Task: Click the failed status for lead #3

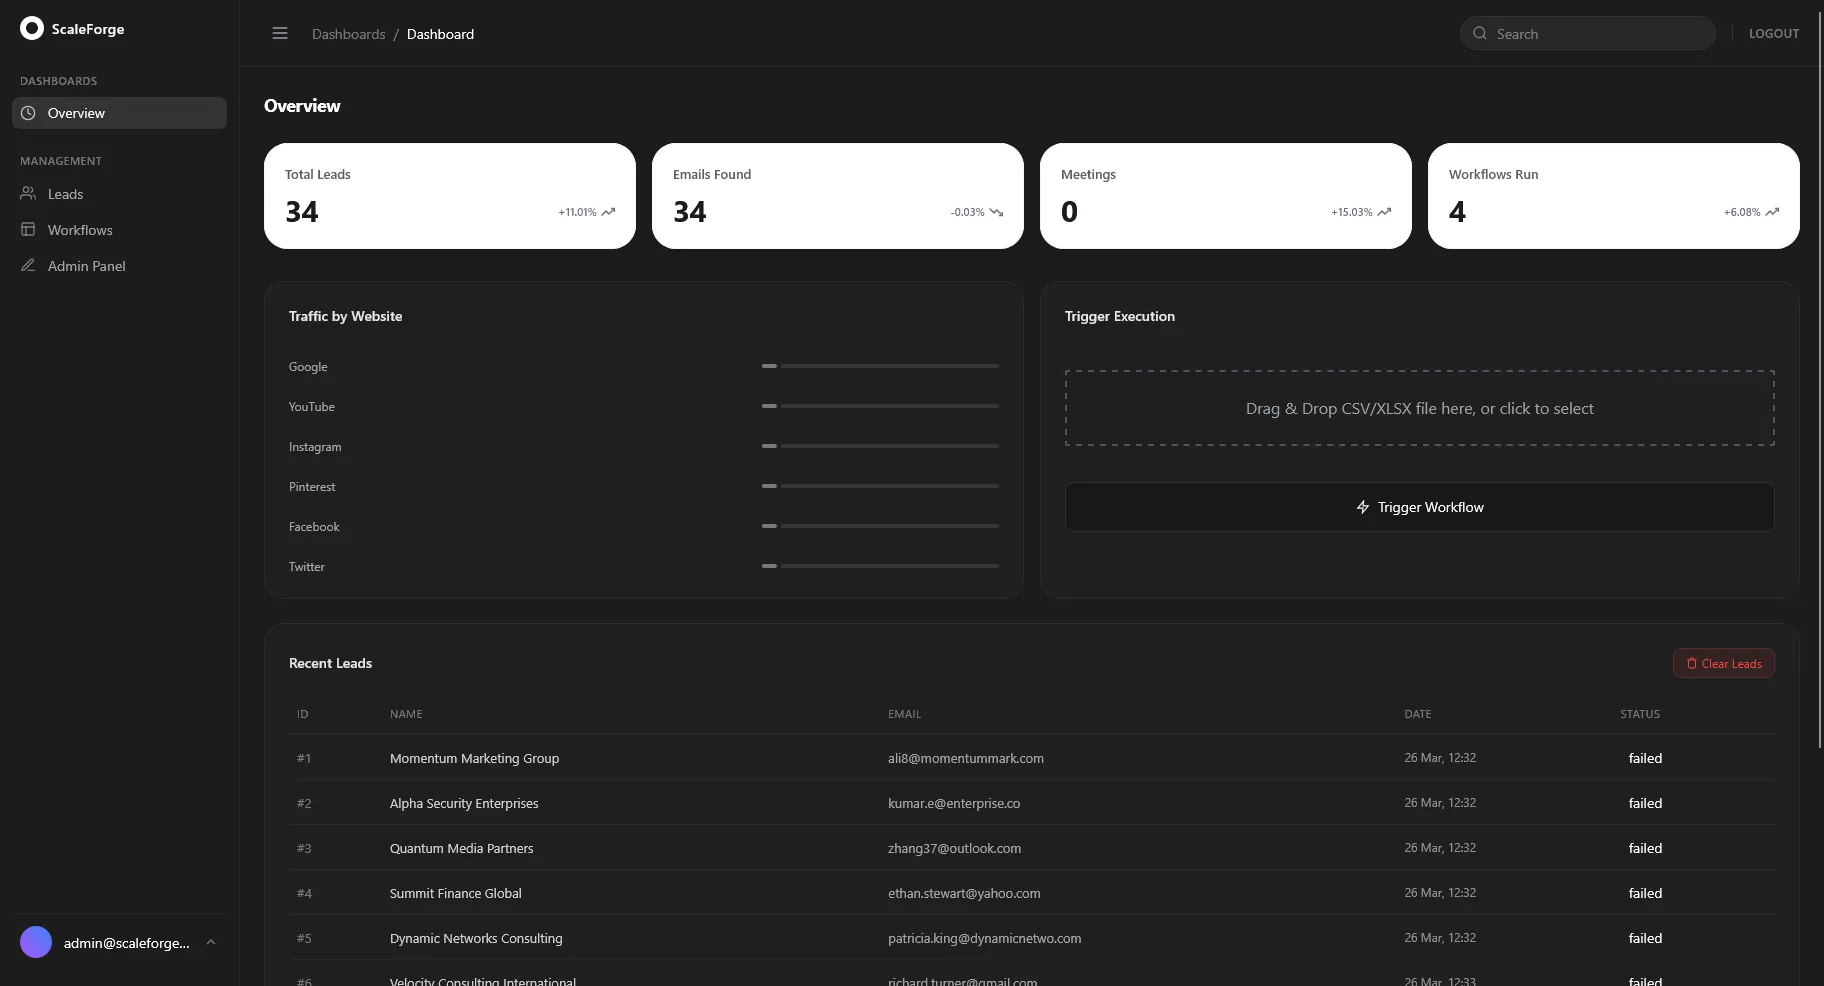Action: pos(1645,848)
